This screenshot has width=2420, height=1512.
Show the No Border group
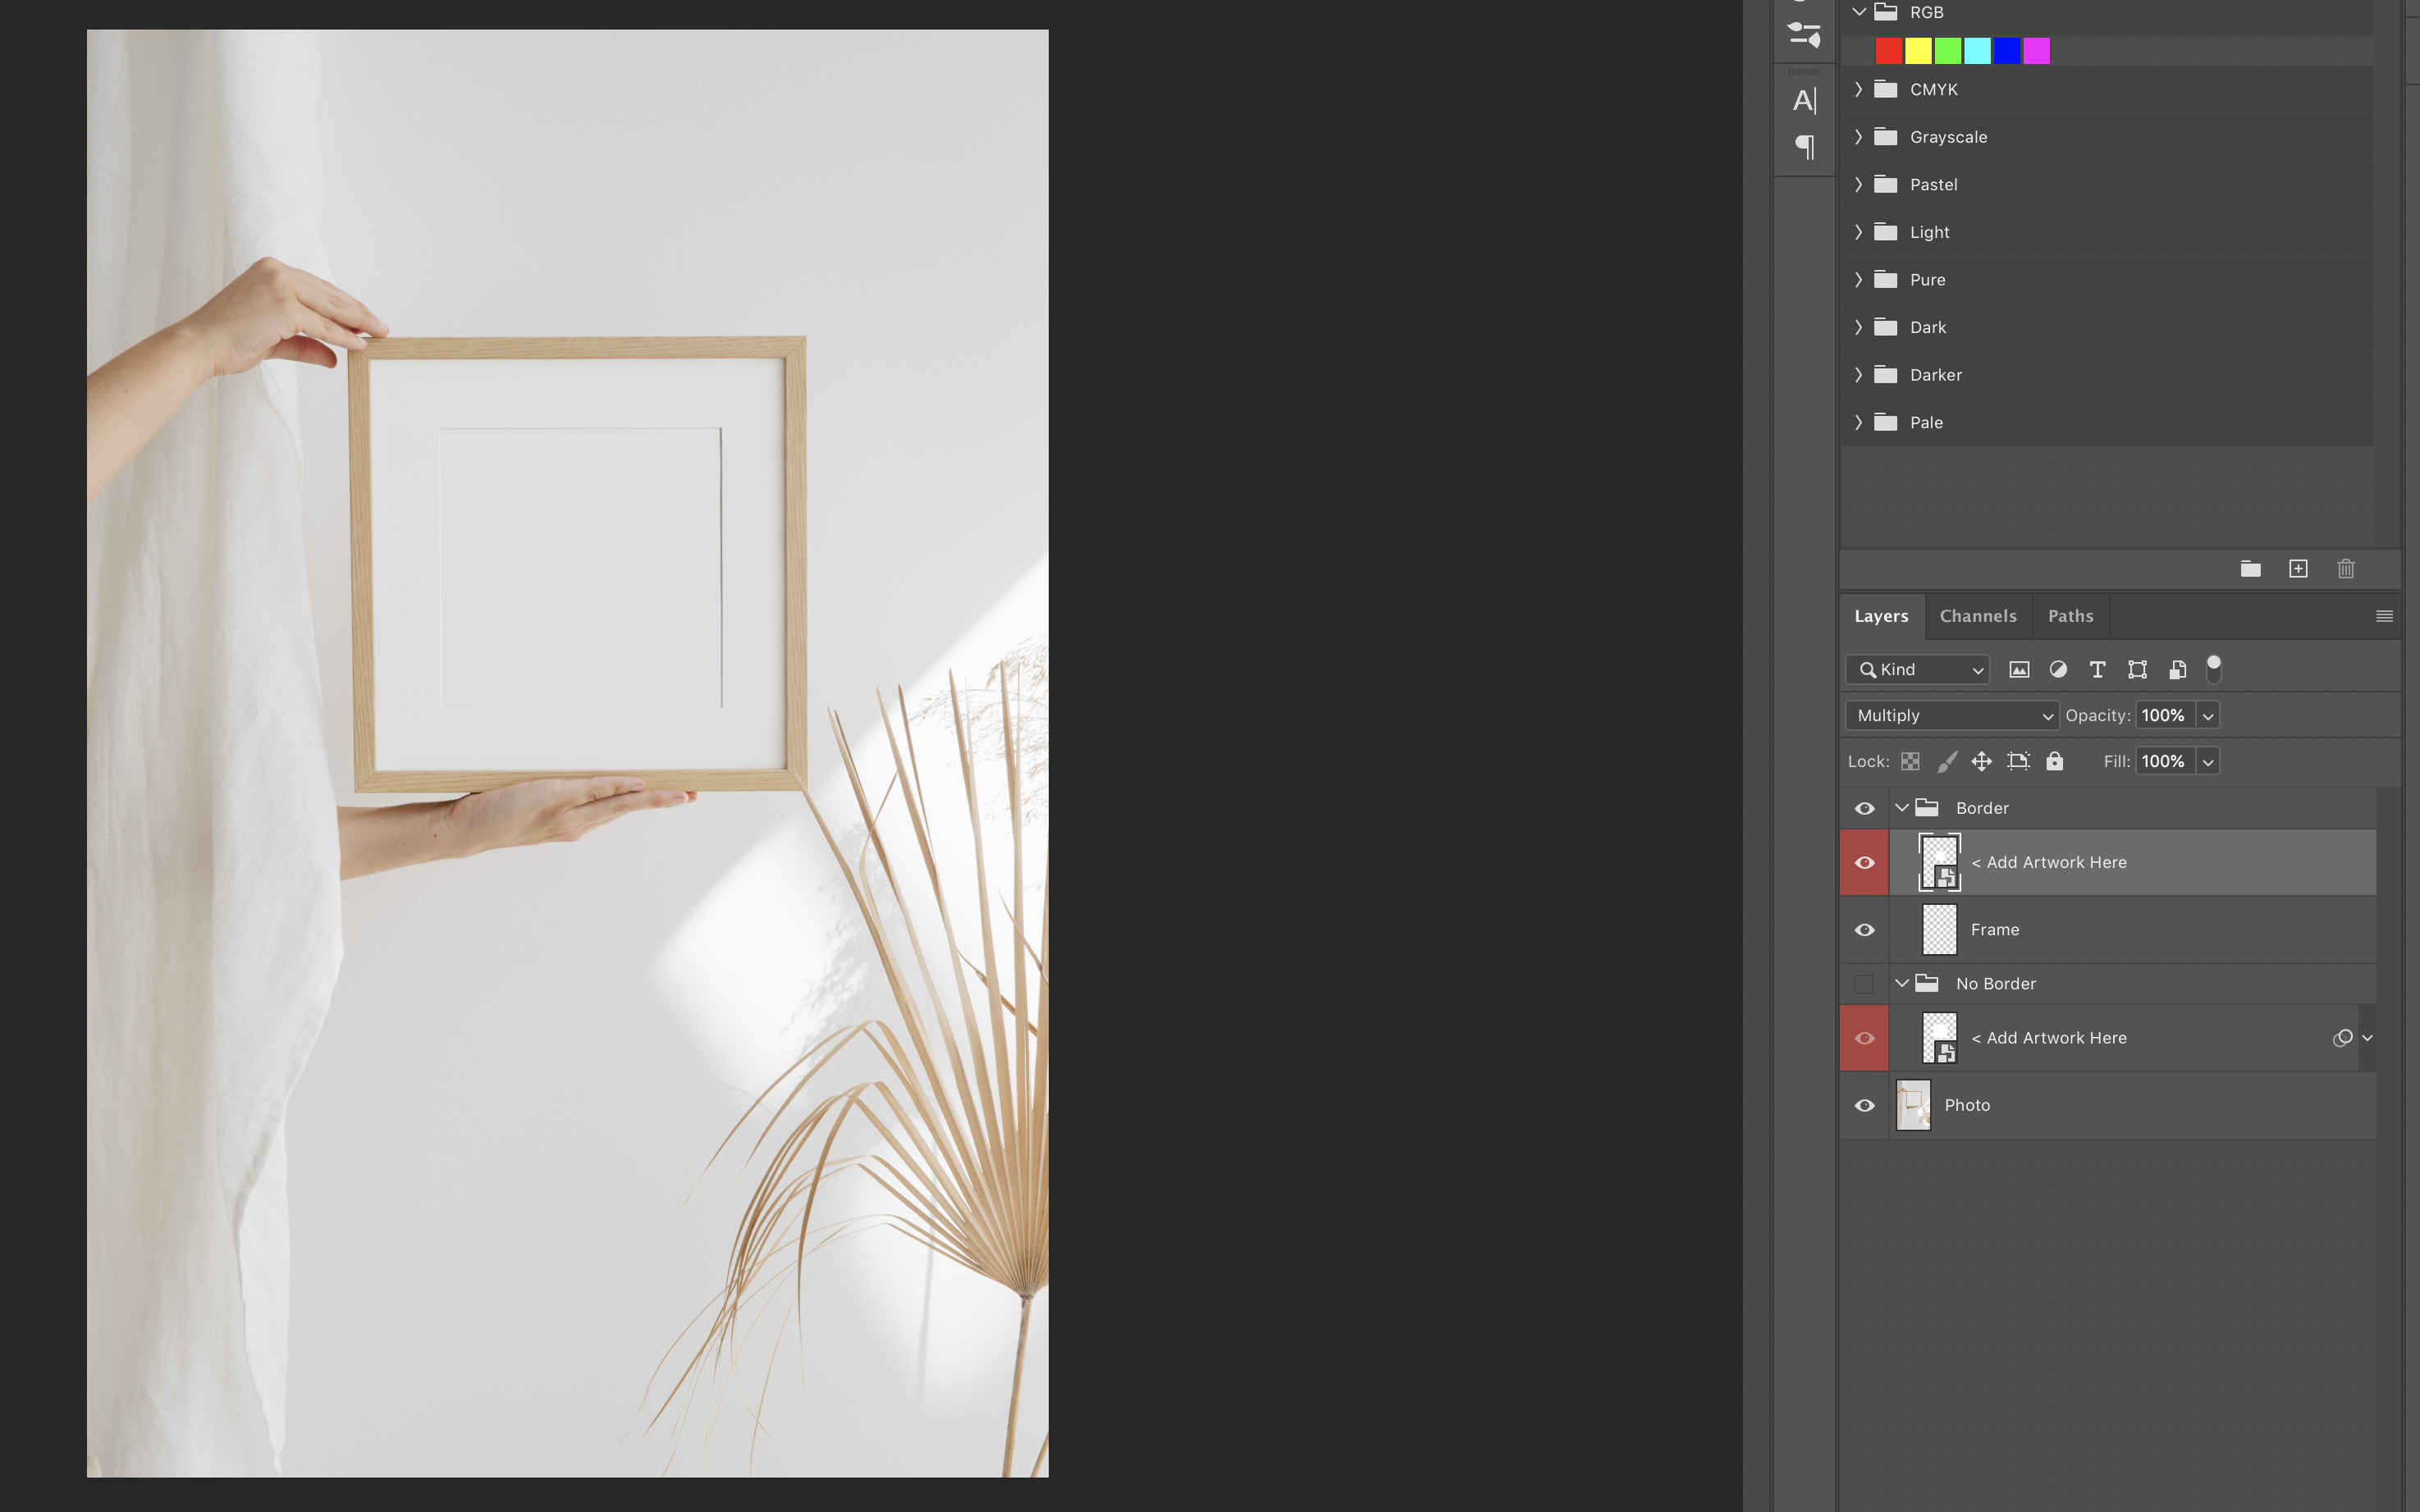1864,984
